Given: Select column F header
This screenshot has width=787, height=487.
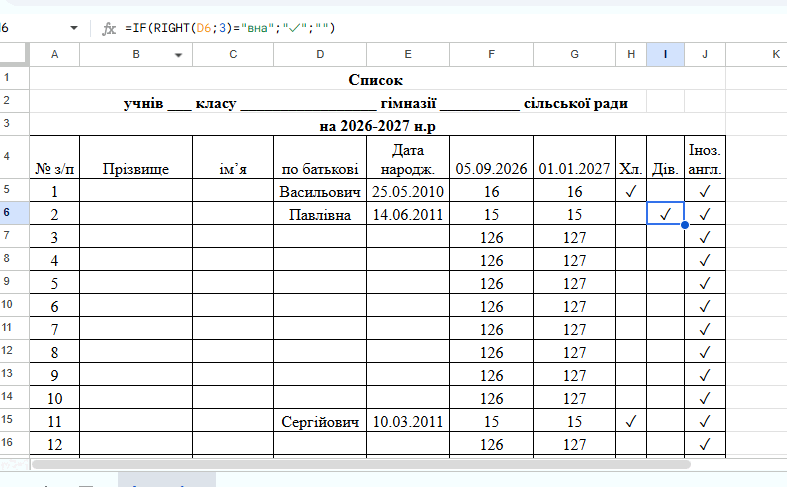Looking at the screenshot, I should click(491, 54).
